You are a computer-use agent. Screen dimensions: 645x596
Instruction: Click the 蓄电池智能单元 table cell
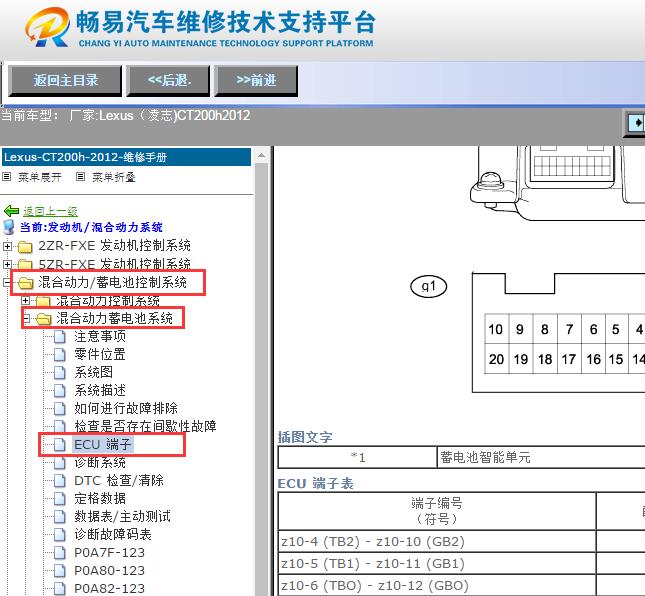click(541, 457)
